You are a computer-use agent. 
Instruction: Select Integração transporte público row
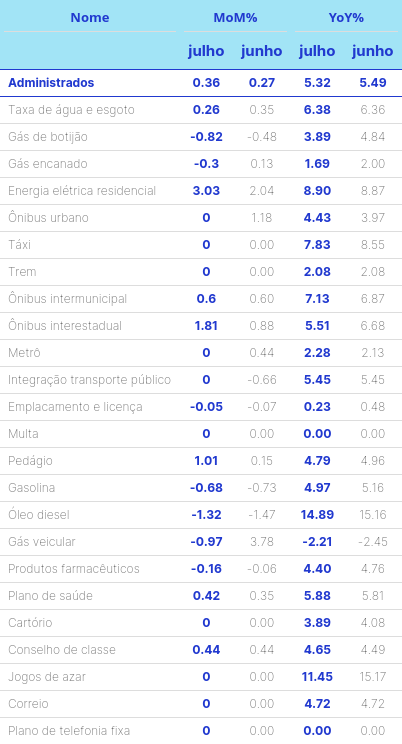pos(201,380)
